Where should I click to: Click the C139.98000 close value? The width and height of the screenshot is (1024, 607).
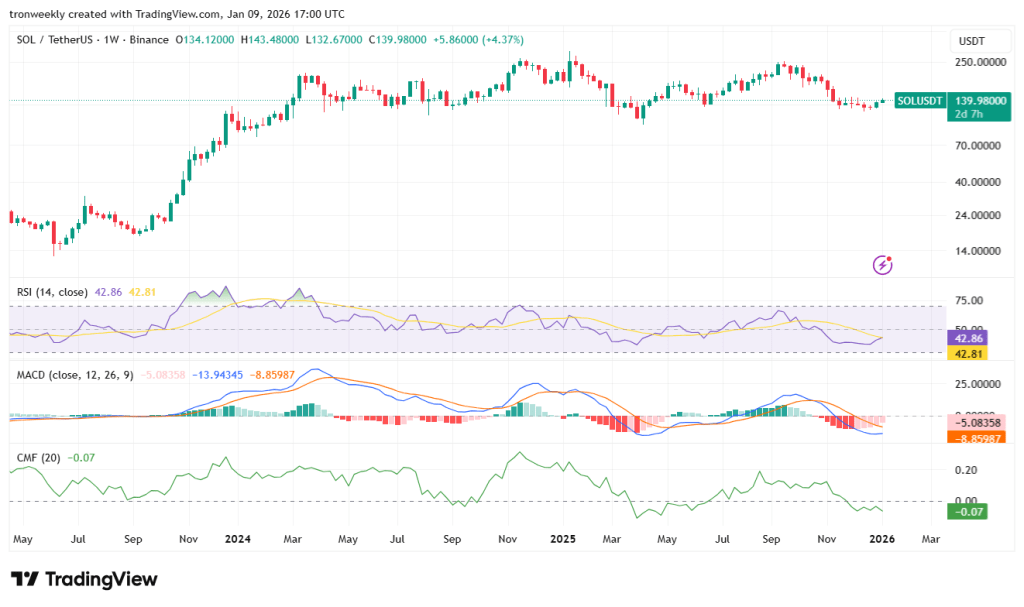[397, 40]
